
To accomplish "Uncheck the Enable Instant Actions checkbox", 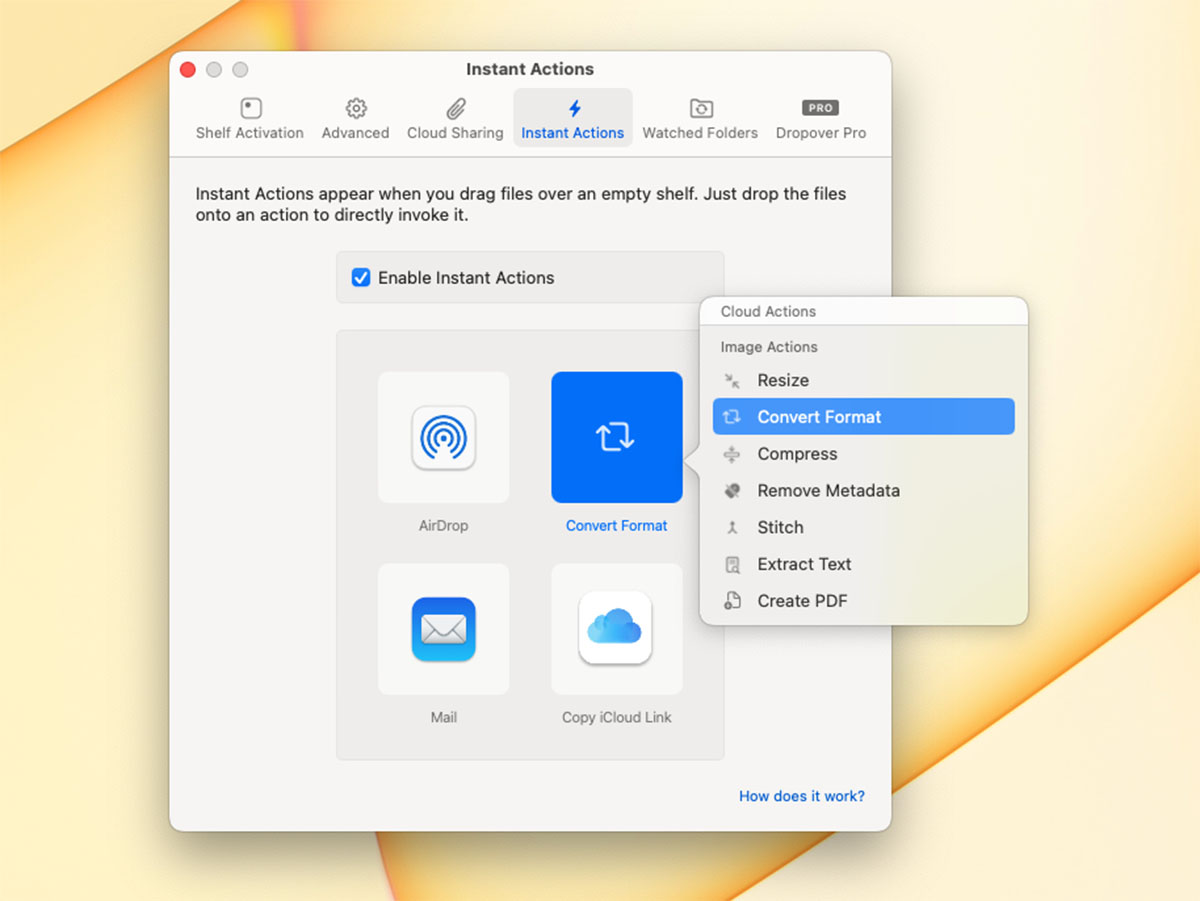I will click(361, 278).
